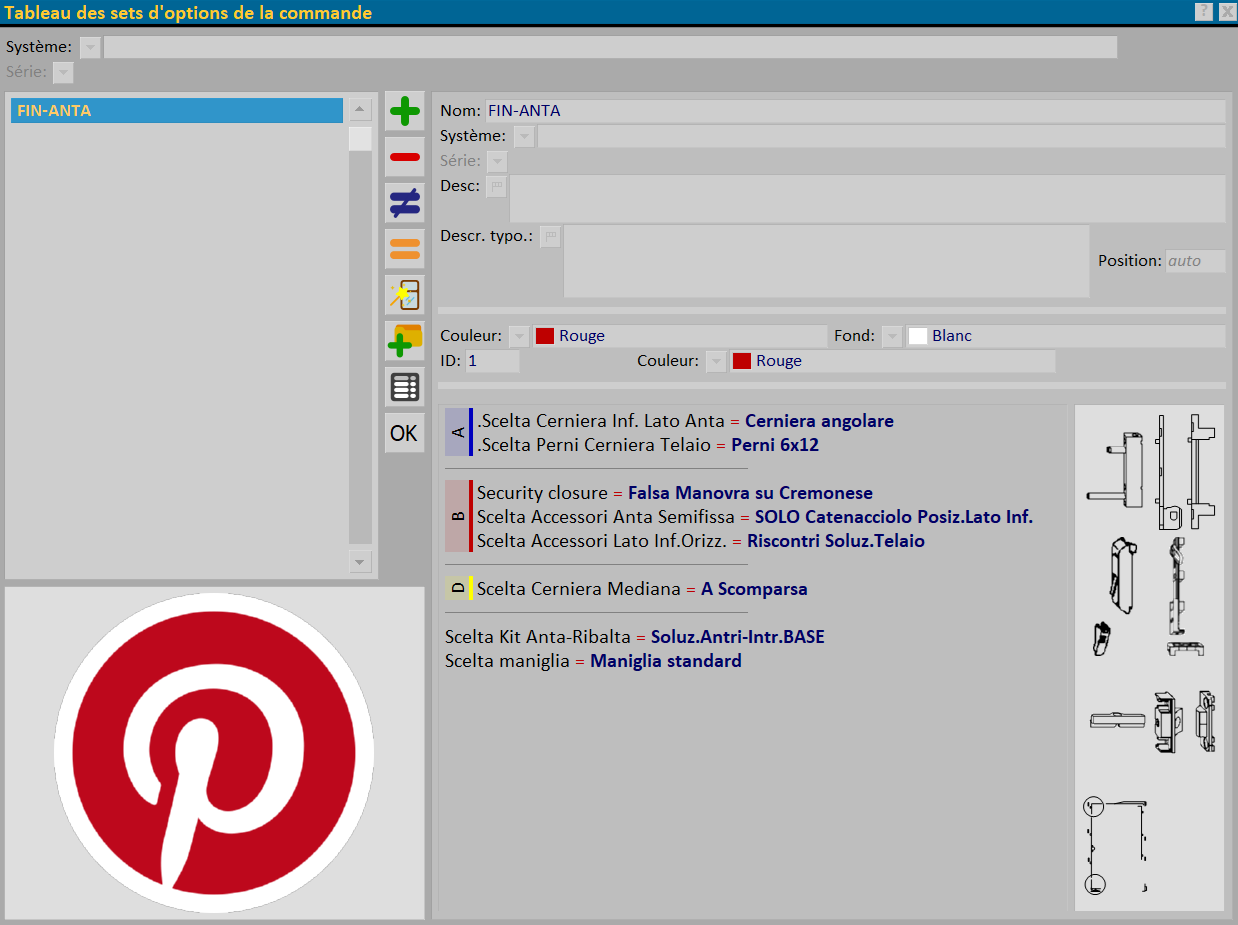Select the FIN-ANTA set in the list
Viewport: 1238px width, 925px height.
[177, 111]
